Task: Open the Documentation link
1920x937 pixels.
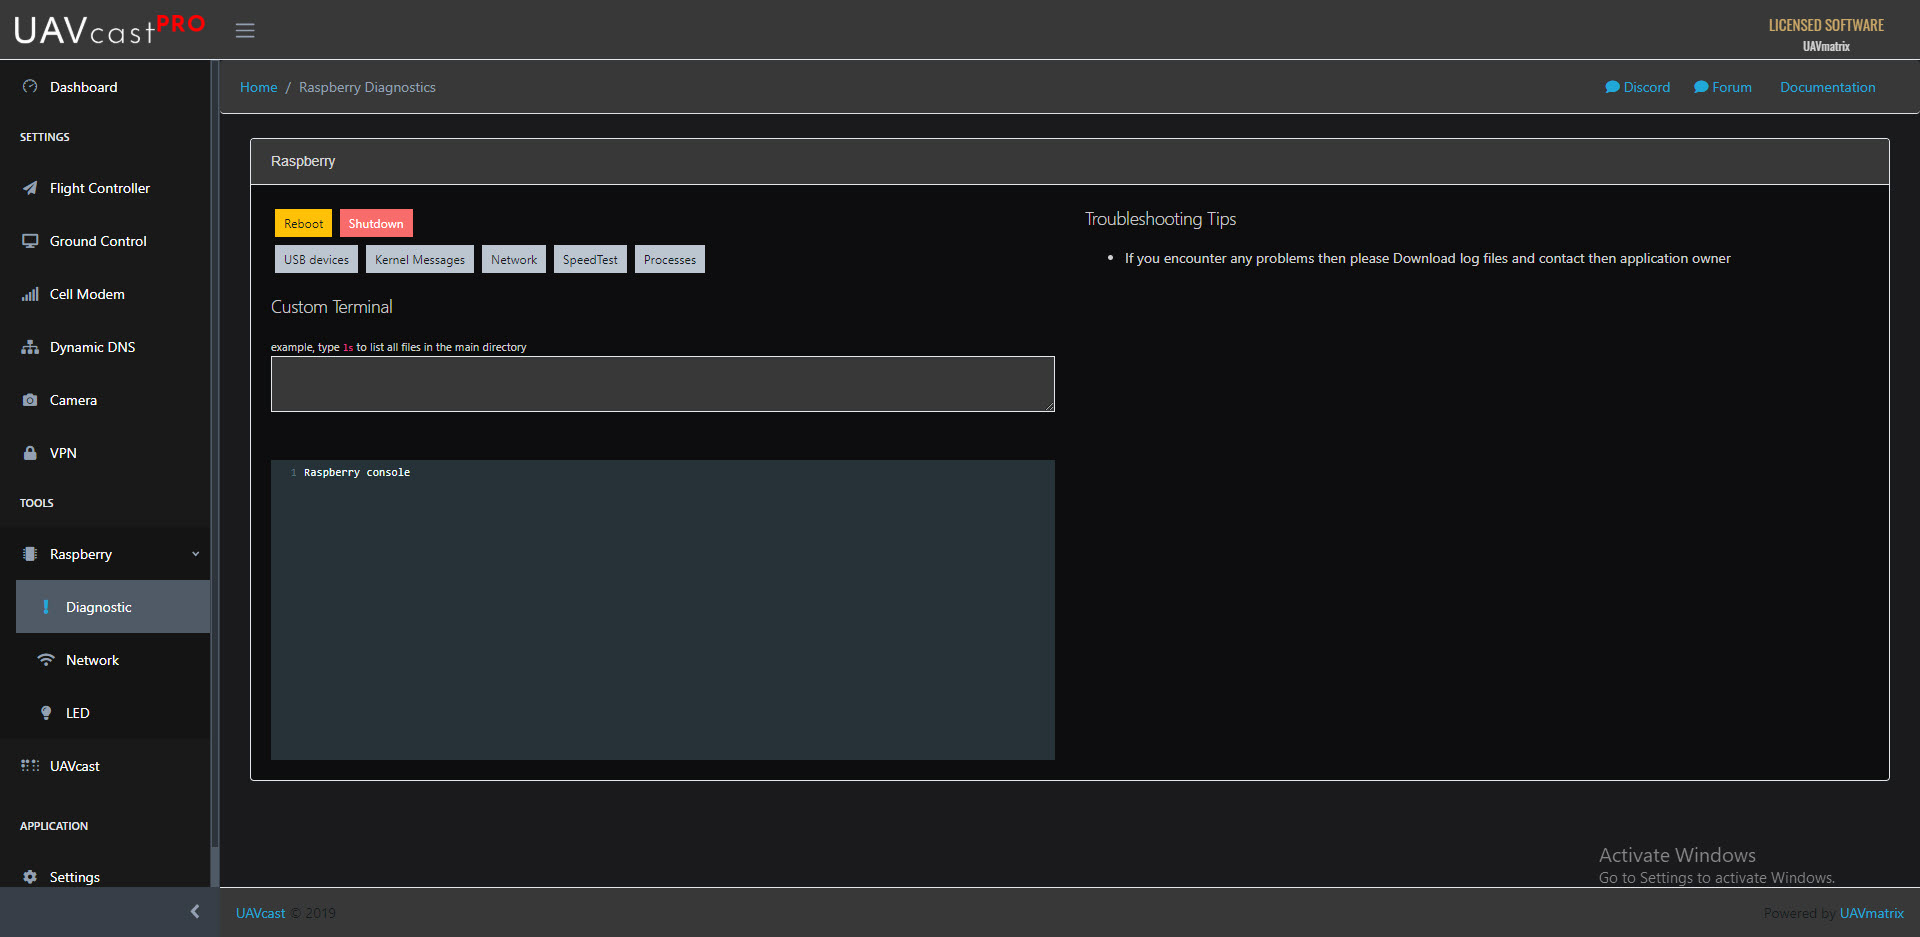Action: (x=1827, y=87)
